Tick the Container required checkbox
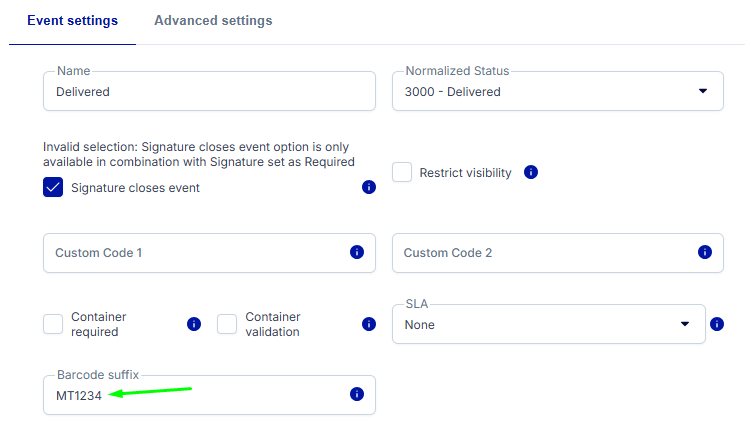Viewport: 745px width, 435px height. [53, 324]
